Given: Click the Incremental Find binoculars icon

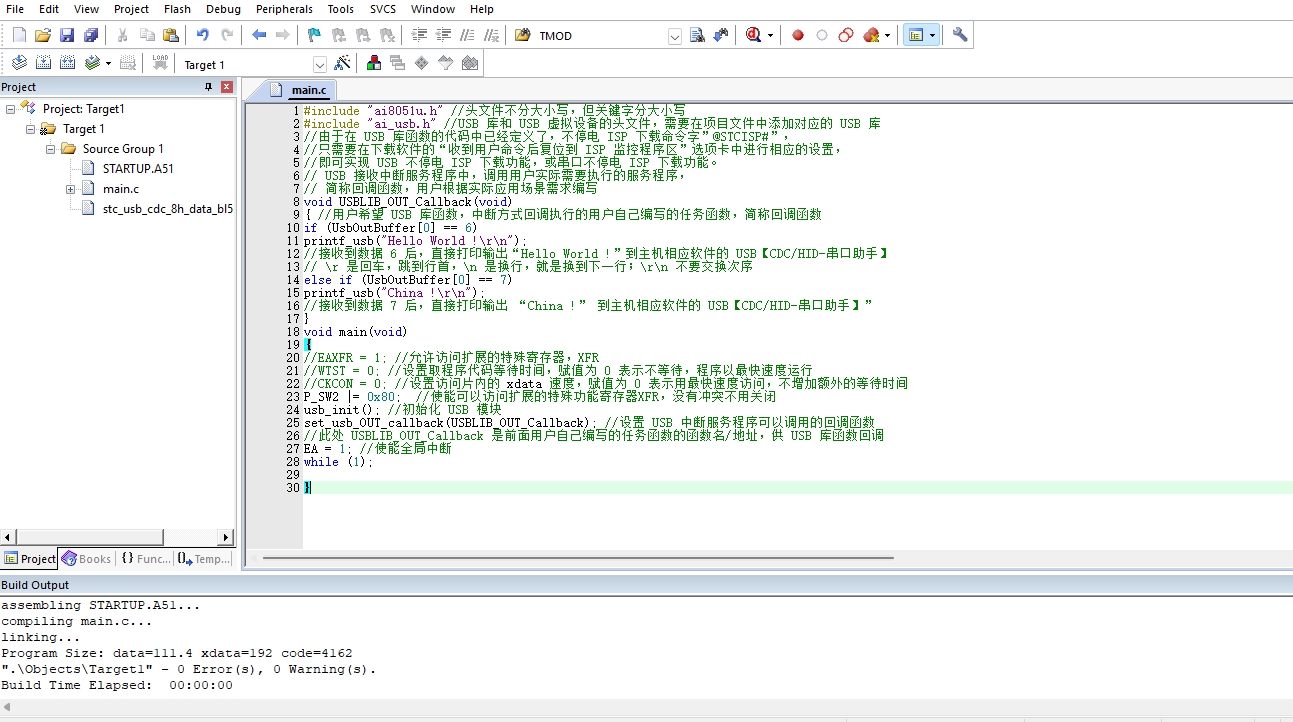Looking at the screenshot, I should 721,35.
